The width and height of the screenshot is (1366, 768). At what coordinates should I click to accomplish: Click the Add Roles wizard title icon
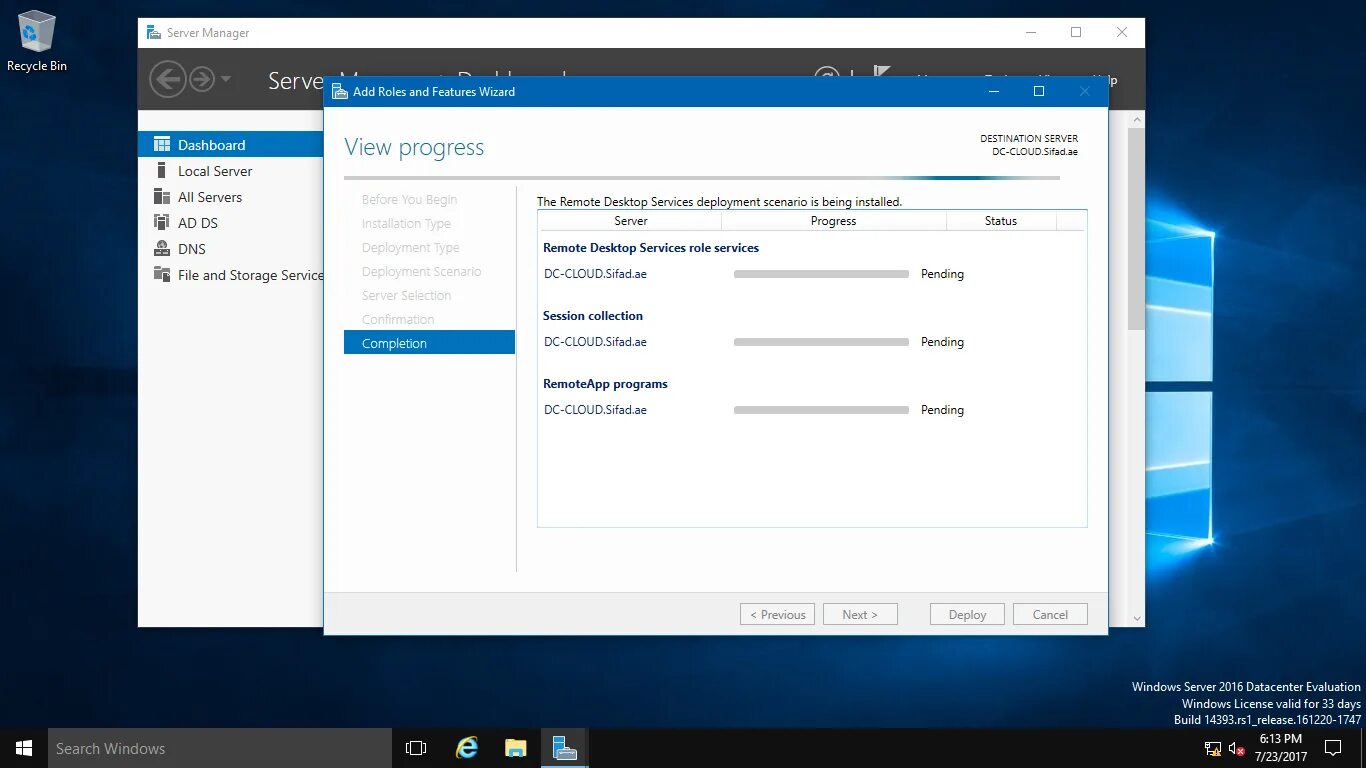click(340, 91)
